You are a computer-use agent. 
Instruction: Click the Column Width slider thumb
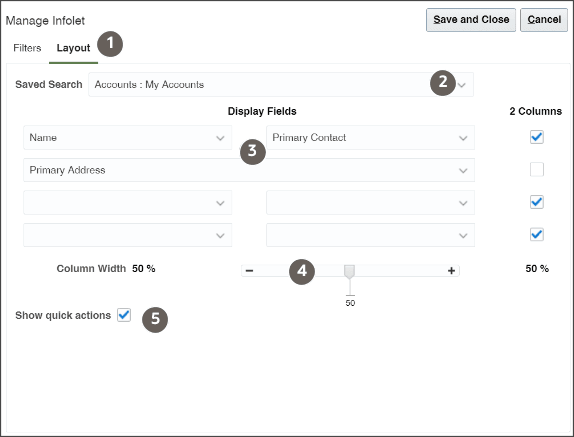coord(350,272)
